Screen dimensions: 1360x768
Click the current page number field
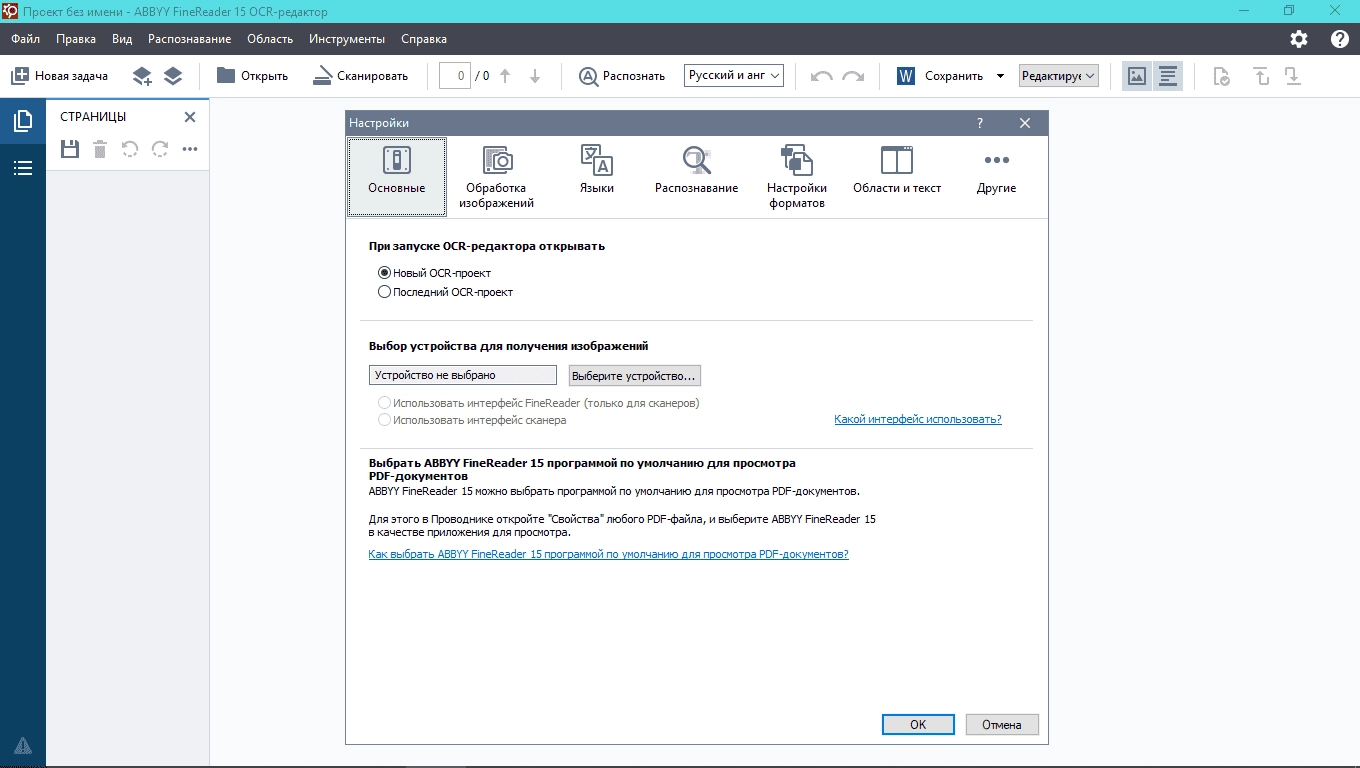455,76
